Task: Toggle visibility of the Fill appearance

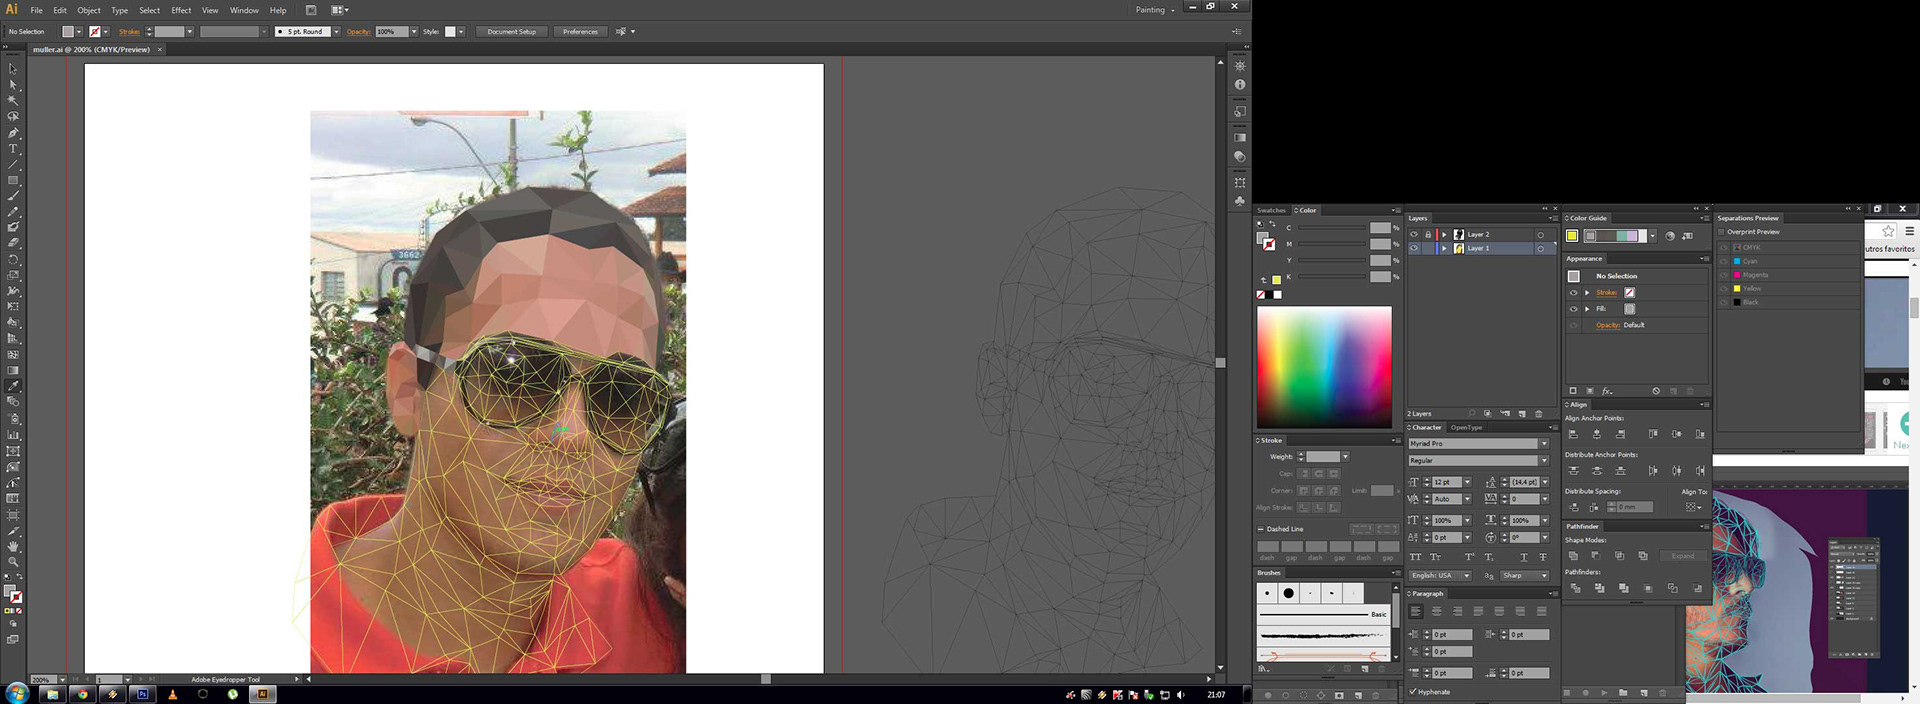Action: (x=1573, y=309)
